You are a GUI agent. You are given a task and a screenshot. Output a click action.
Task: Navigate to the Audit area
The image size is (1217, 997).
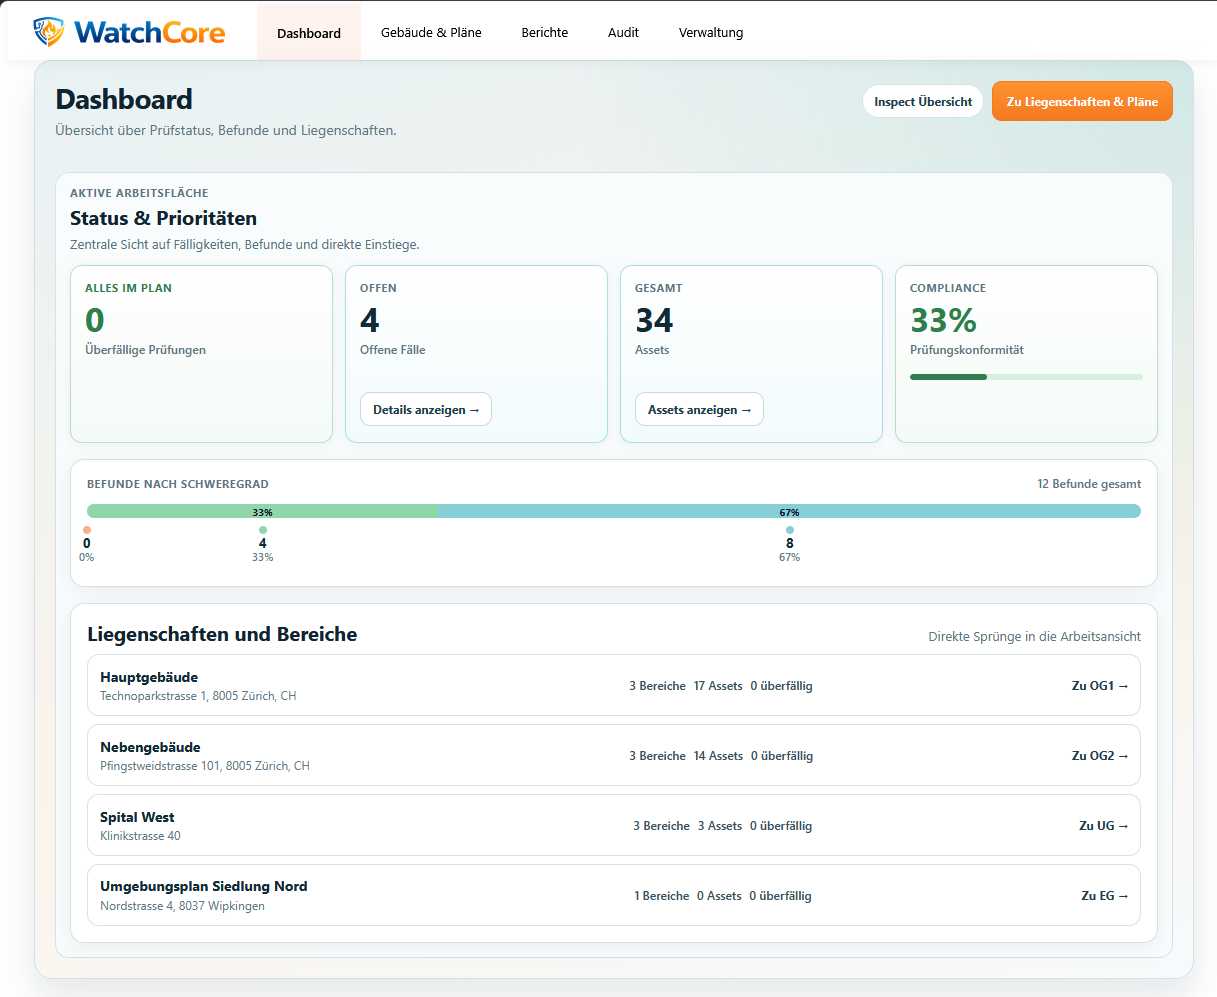[623, 32]
